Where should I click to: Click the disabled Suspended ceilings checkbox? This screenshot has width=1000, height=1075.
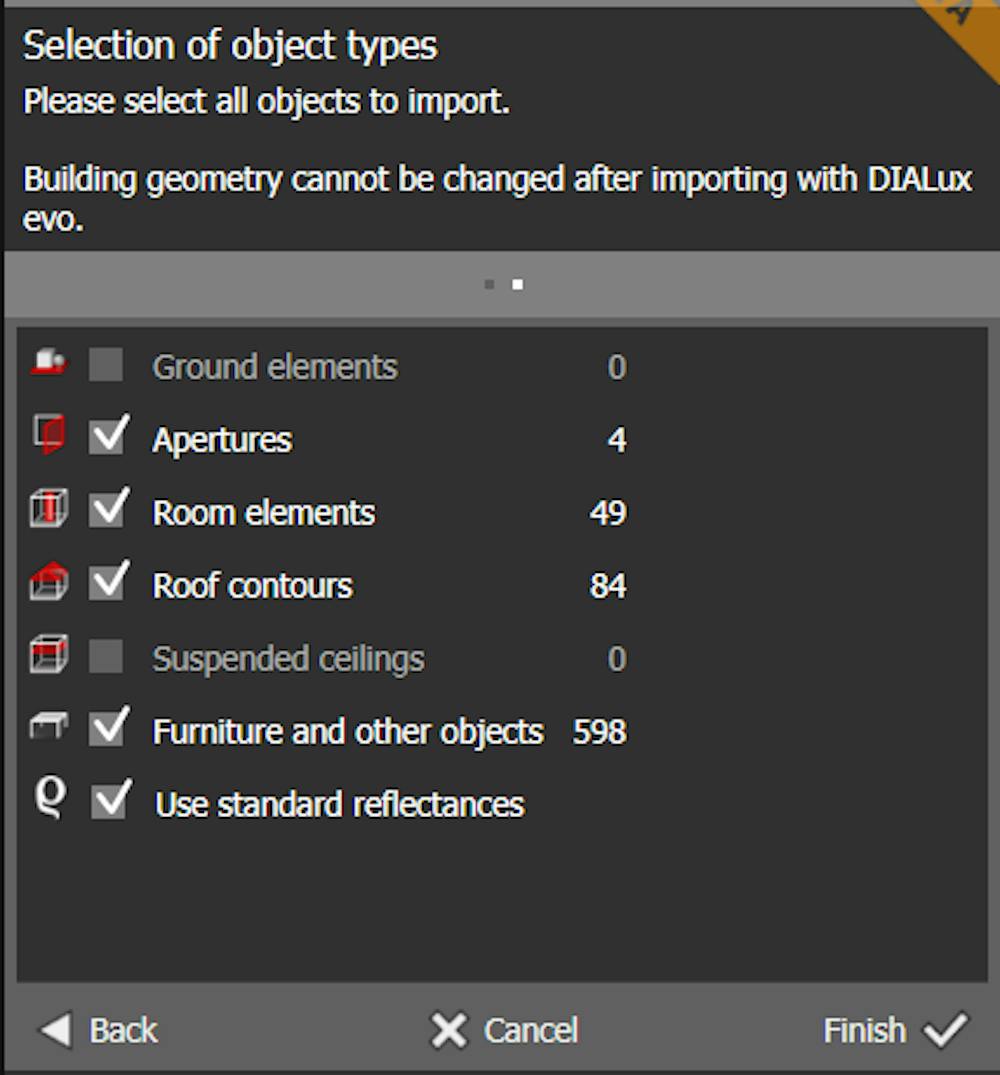(106, 656)
